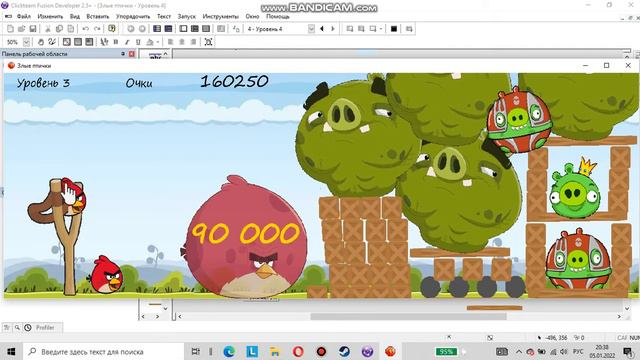640x360 pixels.
Task: Toggle underline text formatting
Action: click(138, 42)
